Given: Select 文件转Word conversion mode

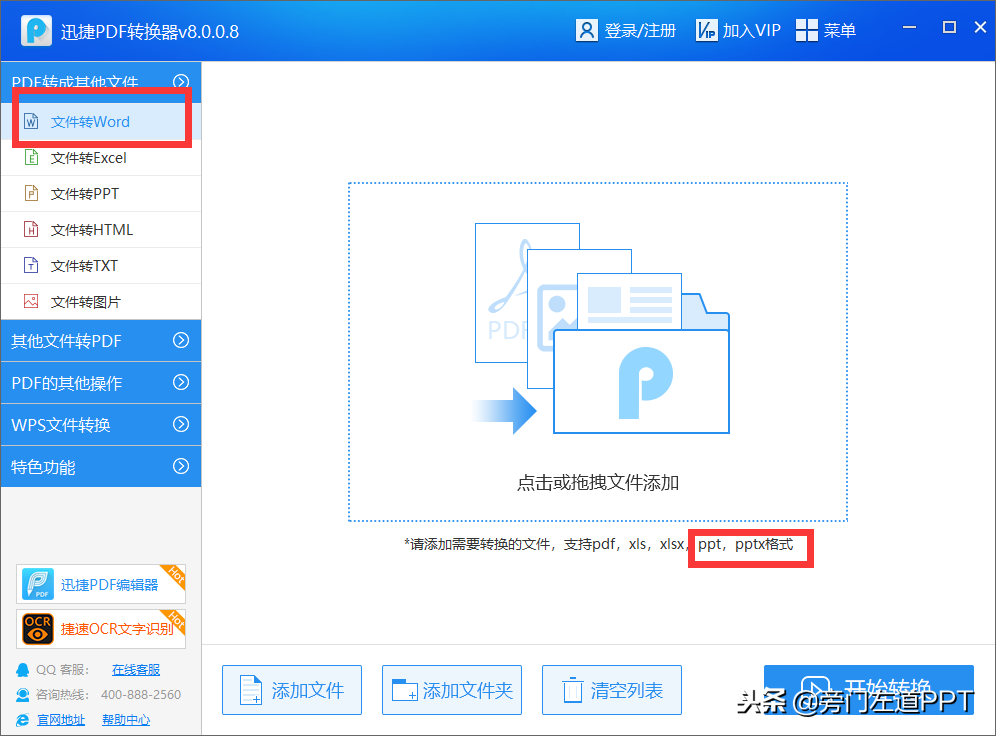Looking at the screenshot, I should [x=102, y=121].
